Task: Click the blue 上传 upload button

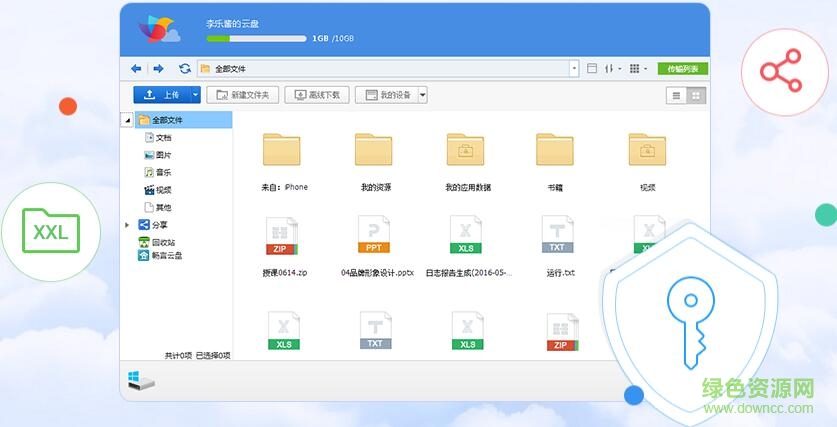Action: click(162, 95)
